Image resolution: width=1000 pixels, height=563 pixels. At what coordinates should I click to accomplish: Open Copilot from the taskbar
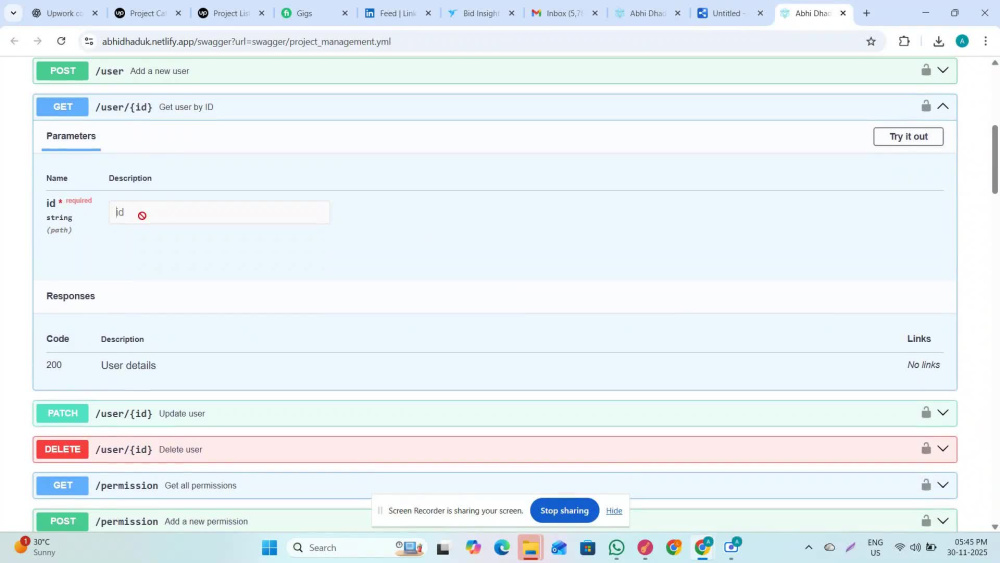473,547
